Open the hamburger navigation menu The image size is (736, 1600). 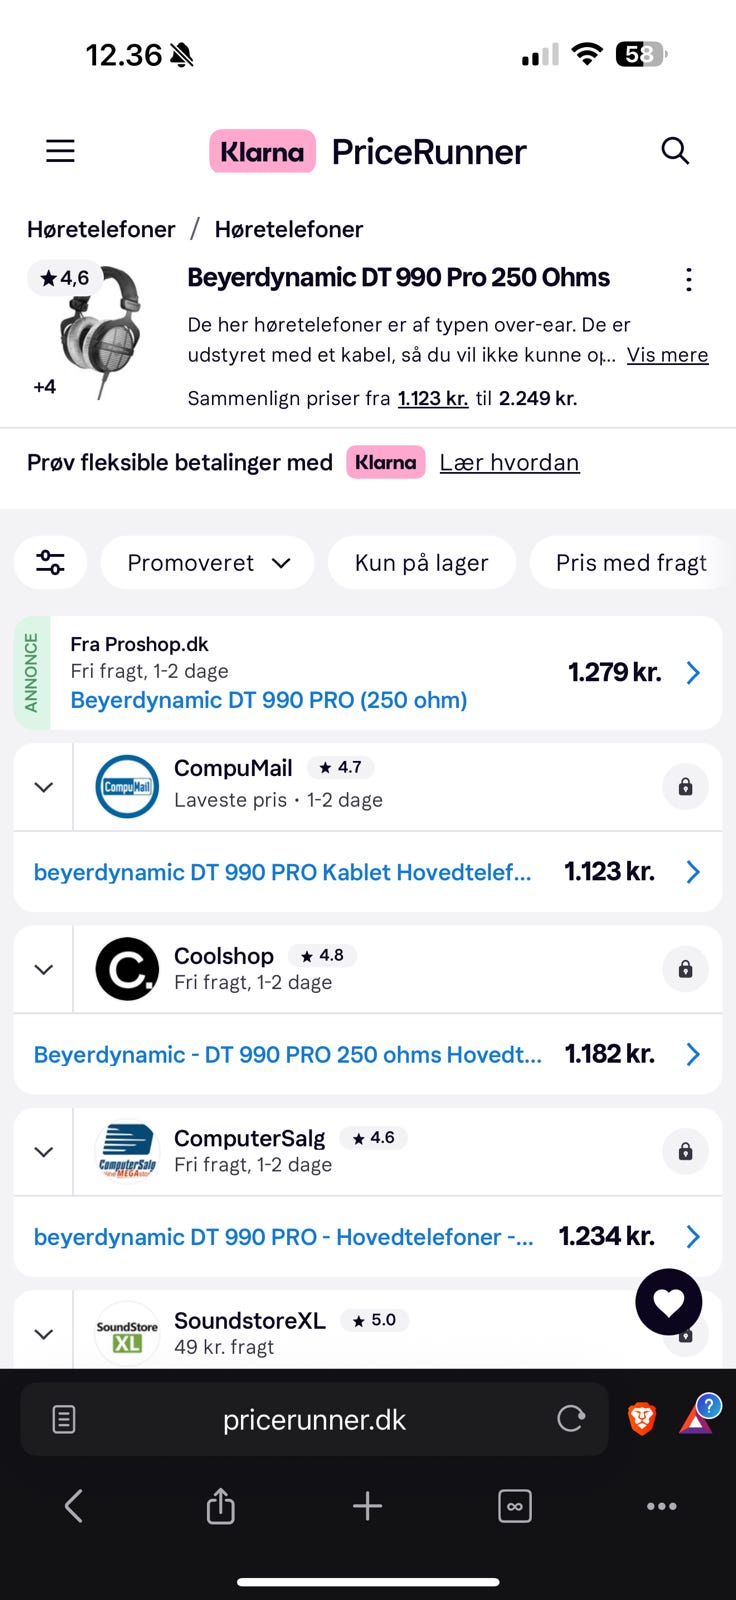click(x=60, y=151)
